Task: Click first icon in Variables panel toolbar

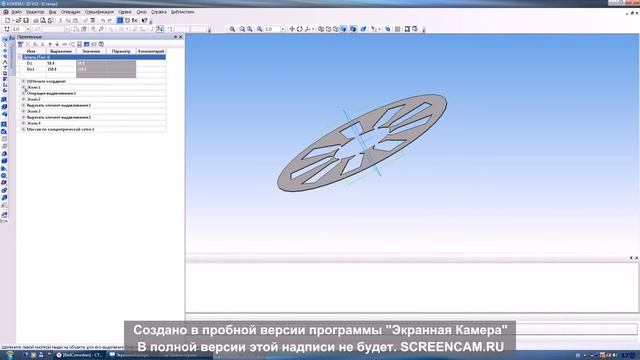Action: tap(20, 44)
